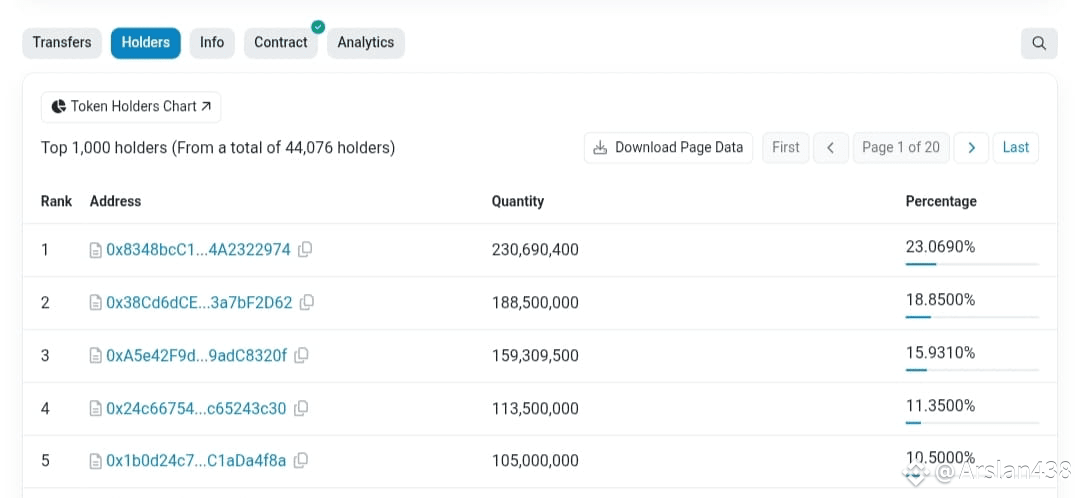Download Page Data
1080x498 pixels.
point(669,147)
